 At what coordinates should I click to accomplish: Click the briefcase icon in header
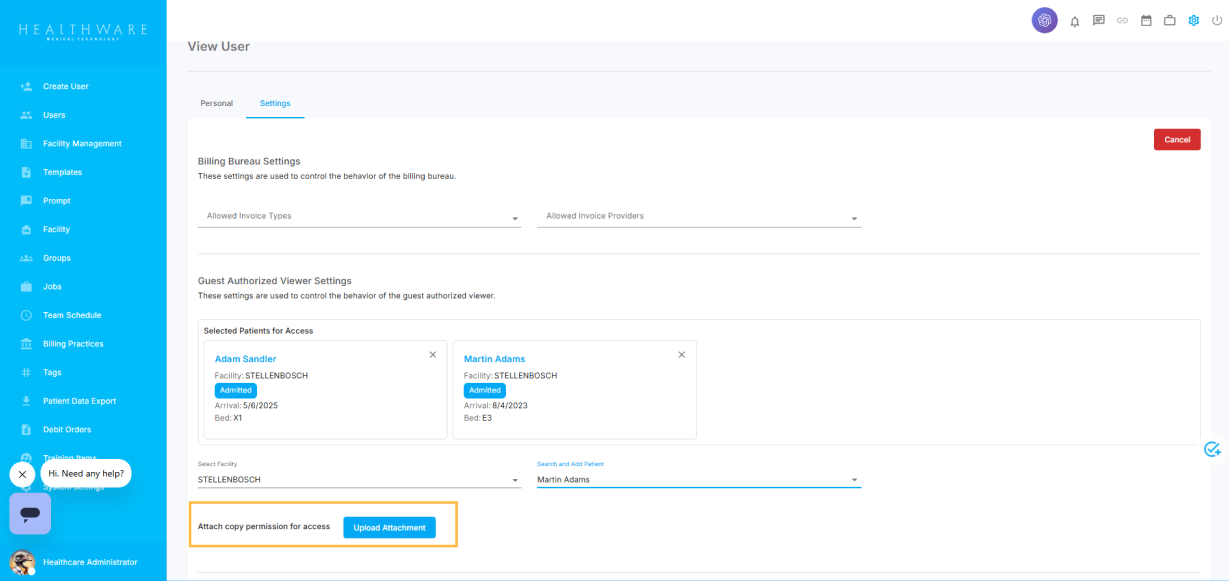(1169, 20)
